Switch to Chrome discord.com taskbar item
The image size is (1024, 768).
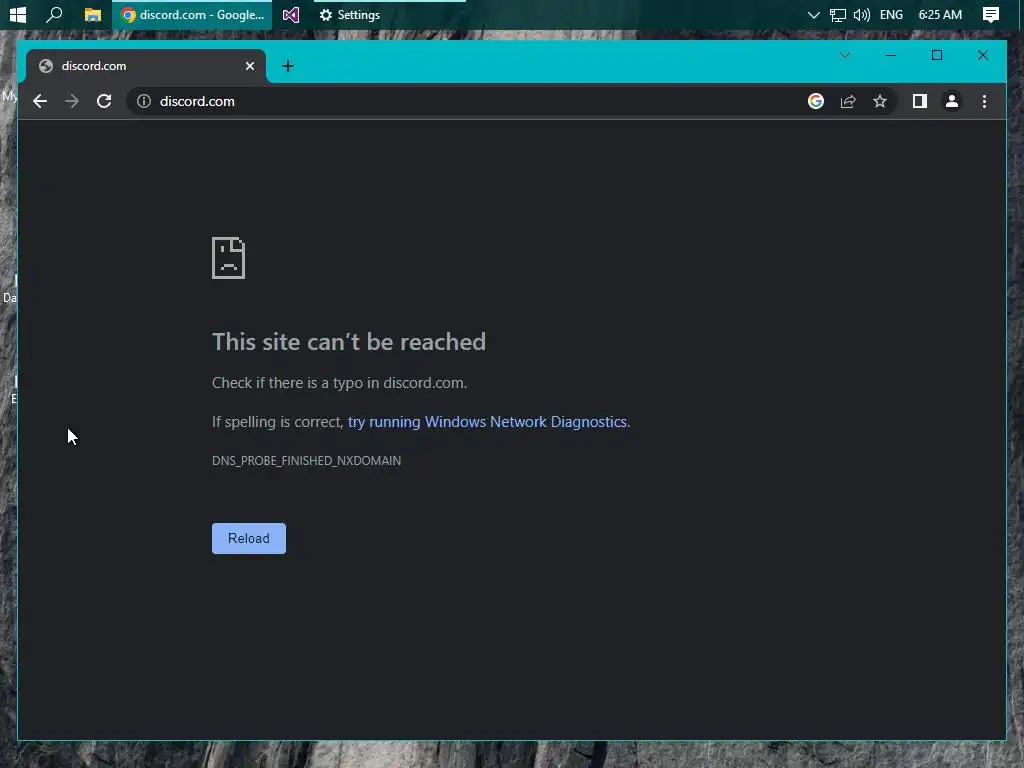193,14
